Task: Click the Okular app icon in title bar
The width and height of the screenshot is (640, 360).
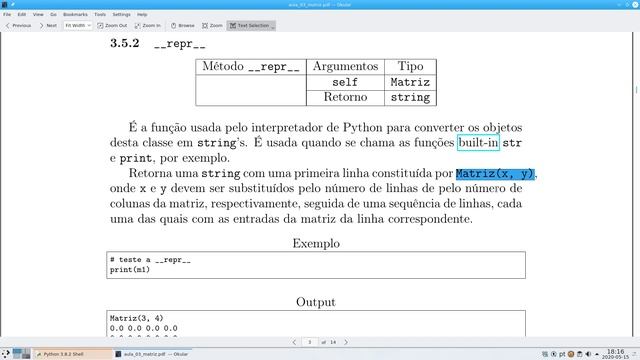Action: pyautogui.click(x=4, y=4)
